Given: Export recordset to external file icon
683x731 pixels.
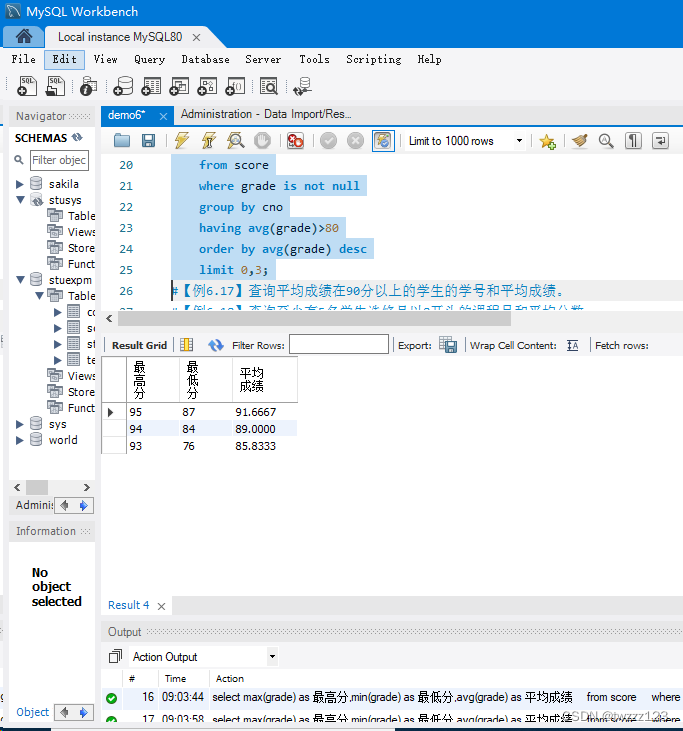Looking at the screenshot, I should tap(448, 345).
